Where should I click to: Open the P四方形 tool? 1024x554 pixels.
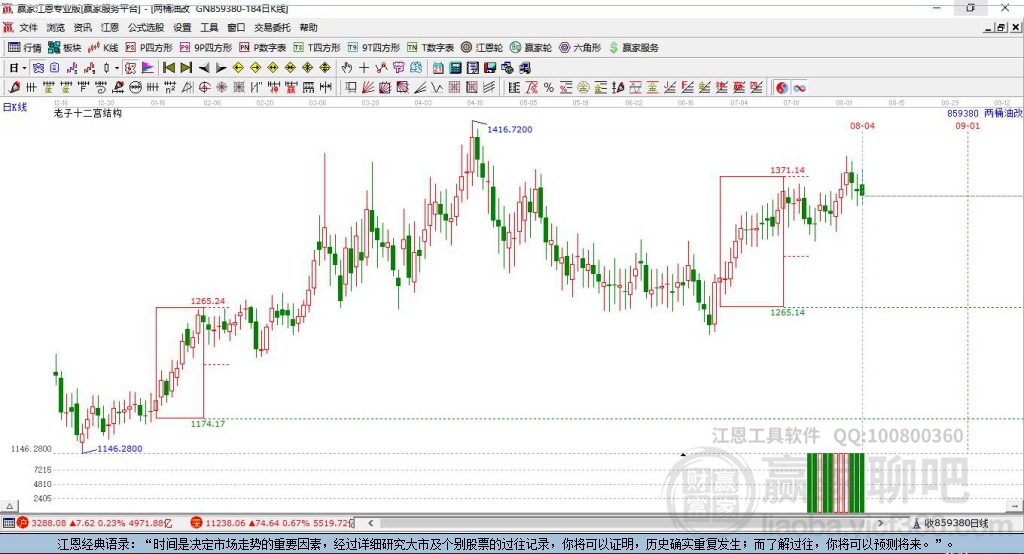[x=149, y=48]
